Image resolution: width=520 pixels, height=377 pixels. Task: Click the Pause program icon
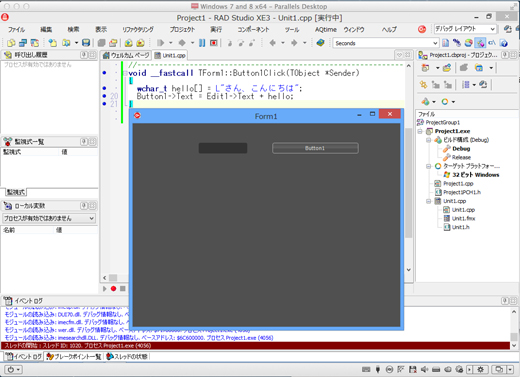202,43
